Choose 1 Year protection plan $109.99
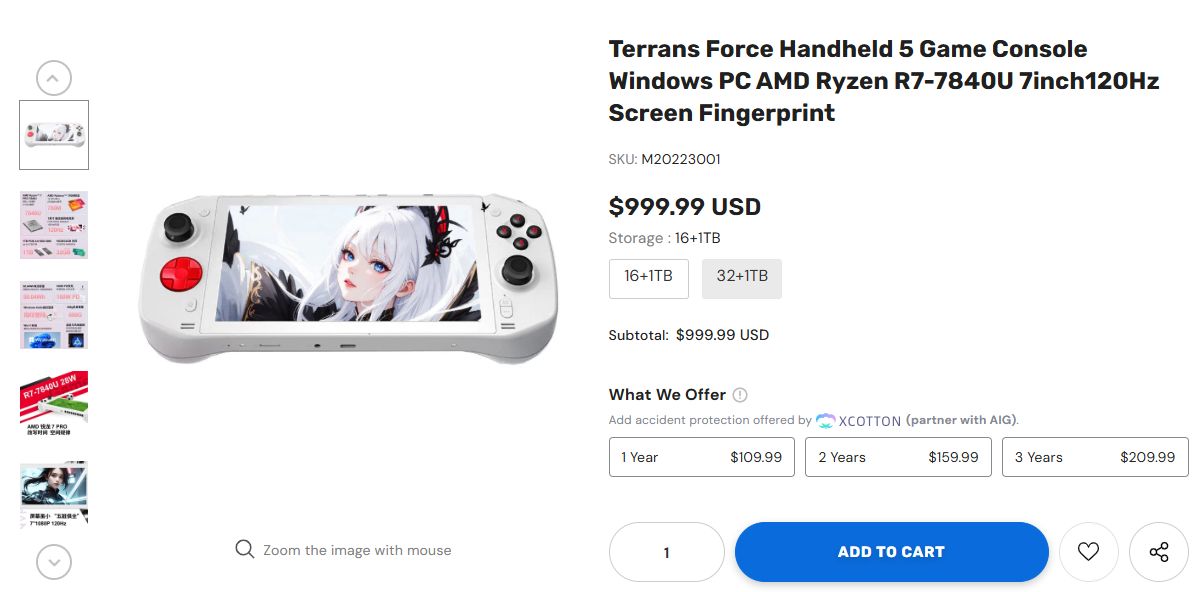The height and width of the screenshot is (592, 1204). pyautogui.click(x=702, y=457)
